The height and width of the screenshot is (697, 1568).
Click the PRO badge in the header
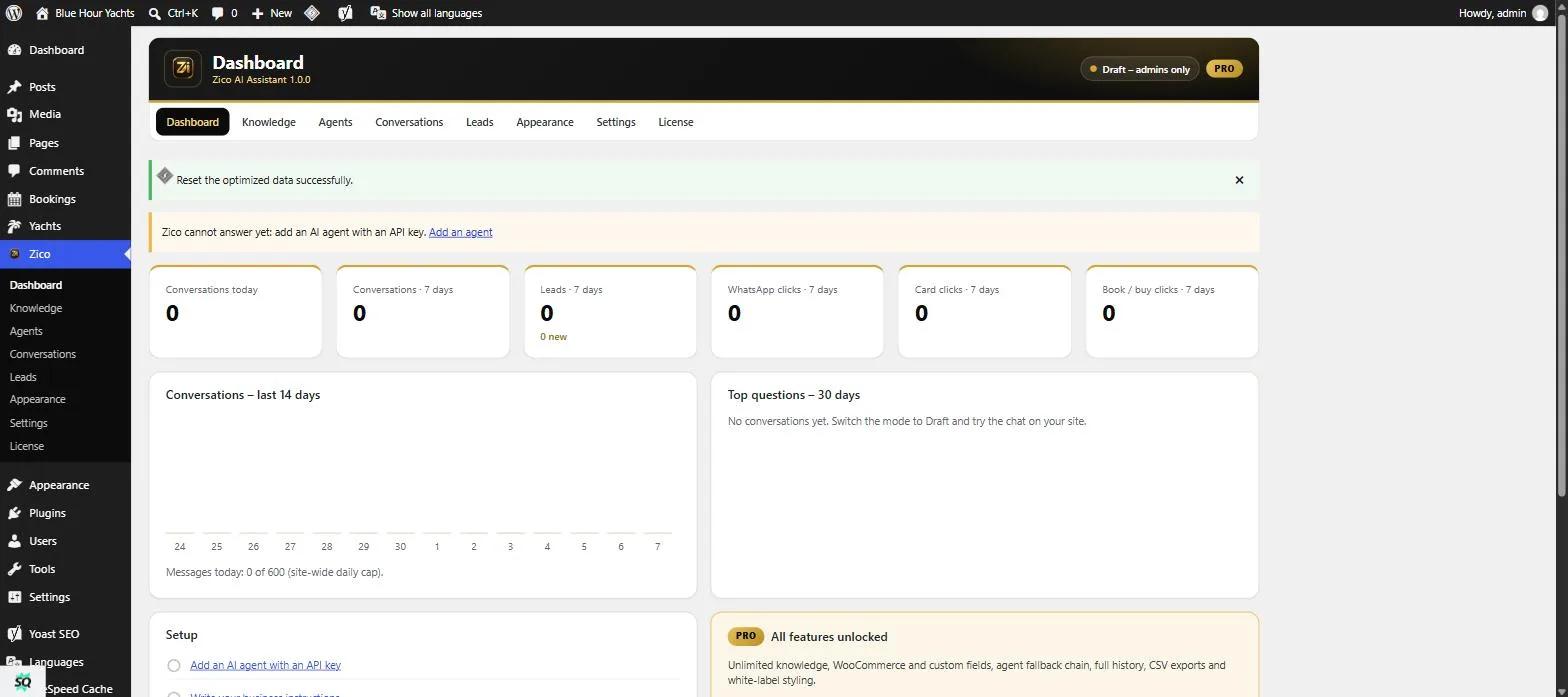pyautogui.click(x=1224, y=69)
